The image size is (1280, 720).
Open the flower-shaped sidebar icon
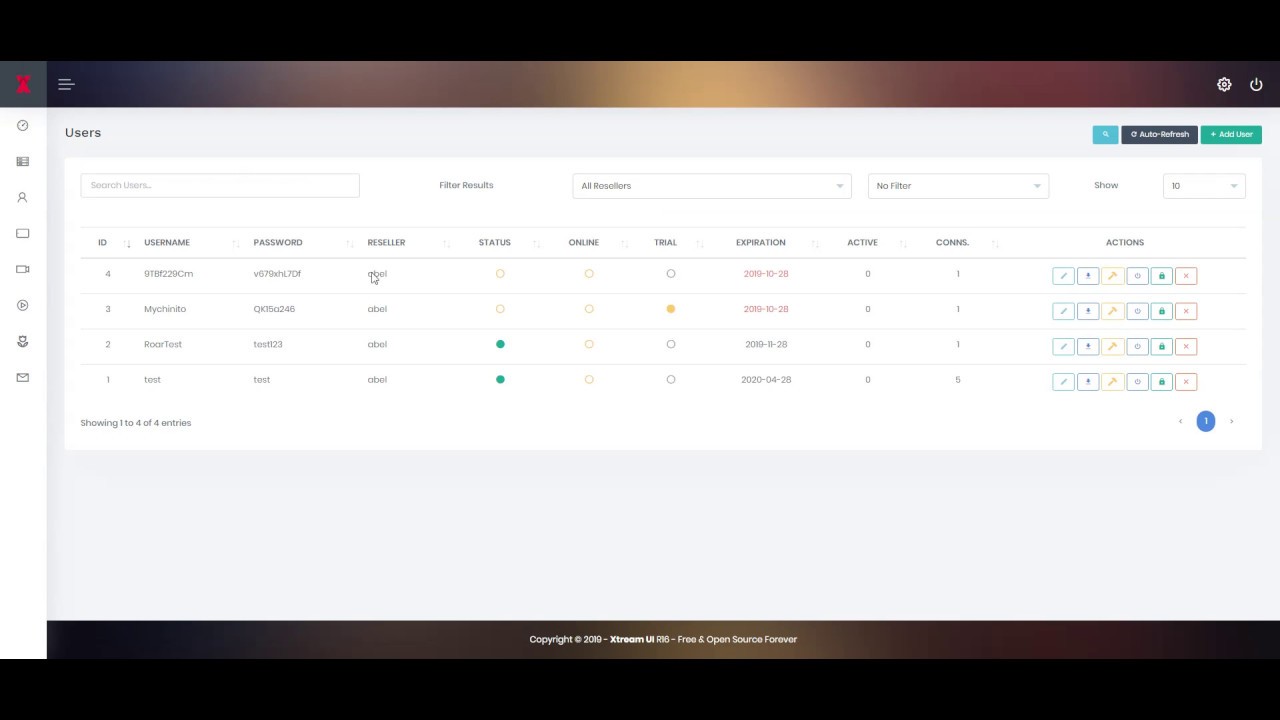coord(22,341)
